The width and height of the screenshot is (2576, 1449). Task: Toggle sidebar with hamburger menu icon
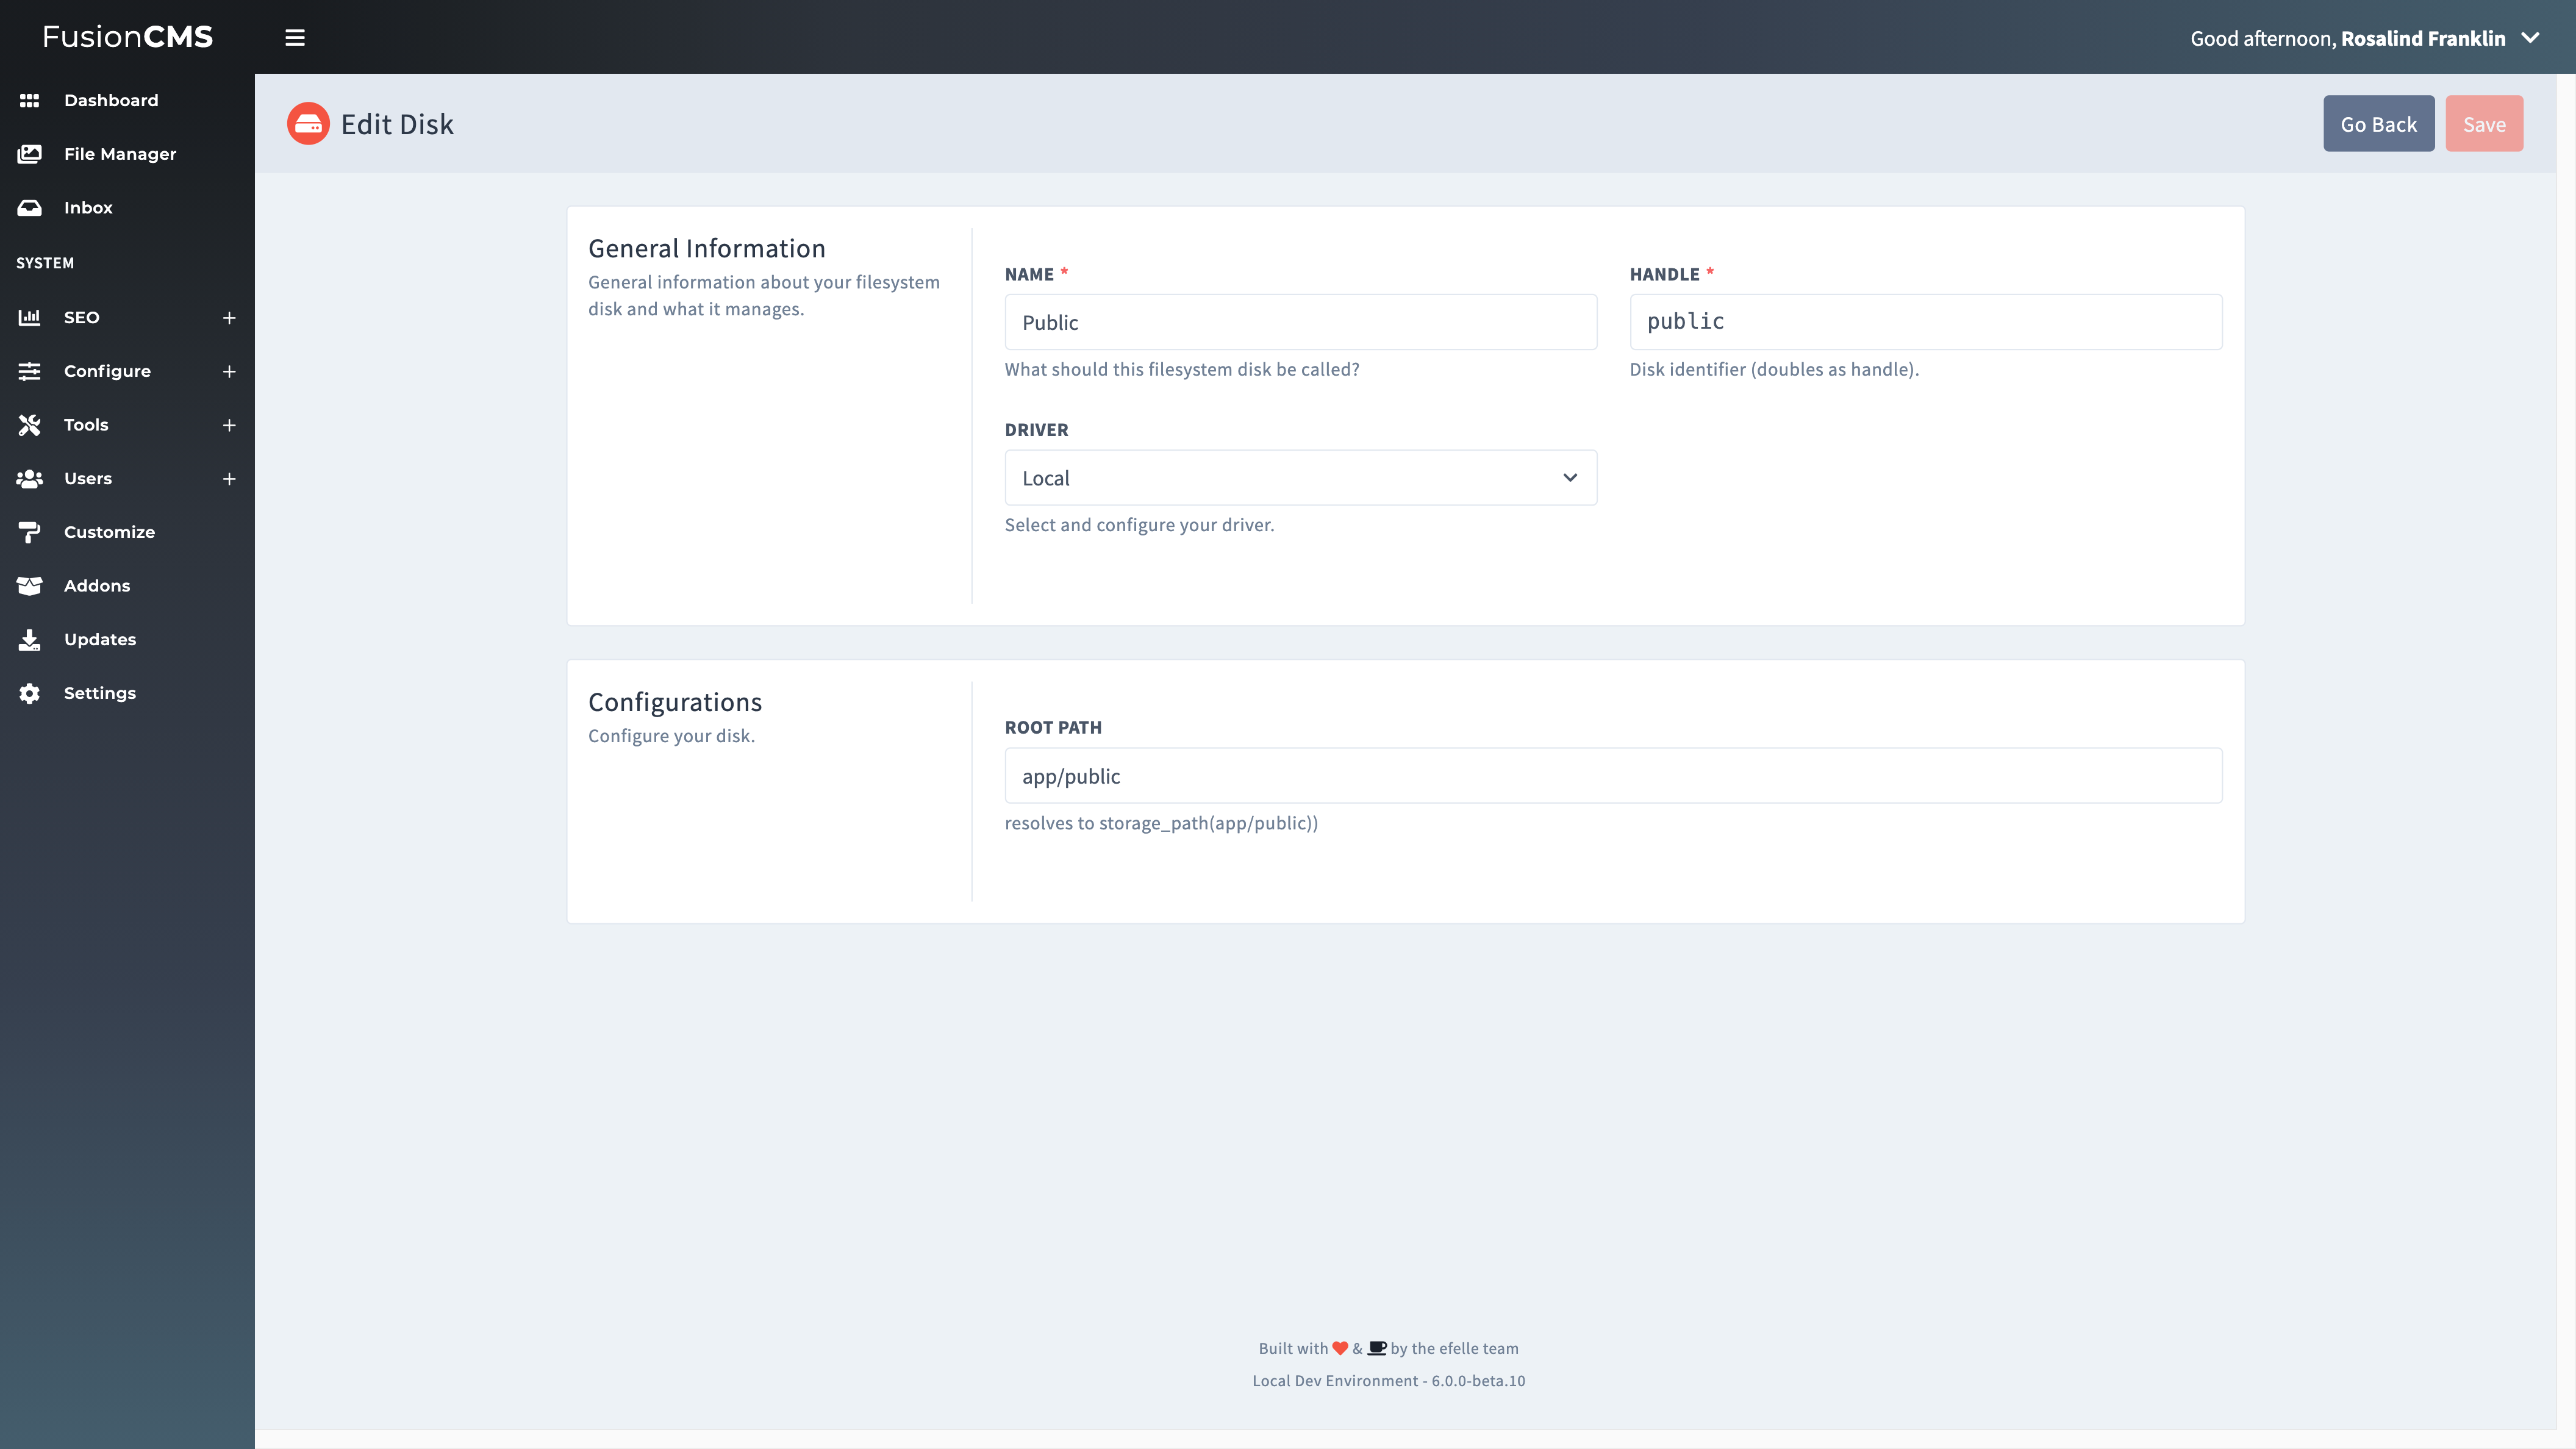pos(294,38)
